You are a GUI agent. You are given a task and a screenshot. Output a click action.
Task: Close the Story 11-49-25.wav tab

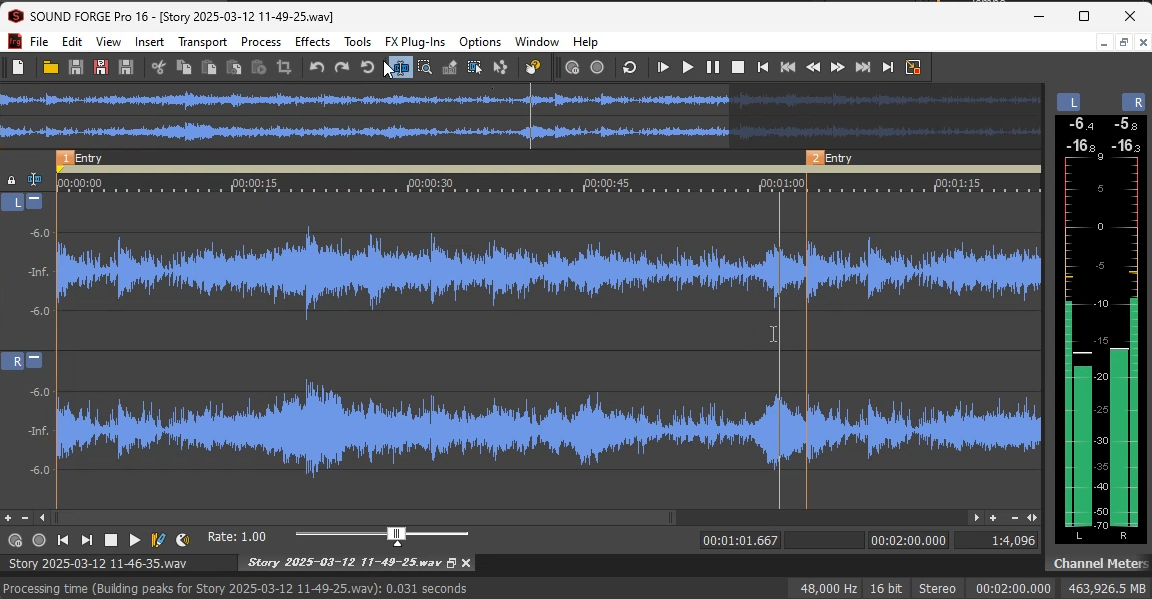[466, 563]
